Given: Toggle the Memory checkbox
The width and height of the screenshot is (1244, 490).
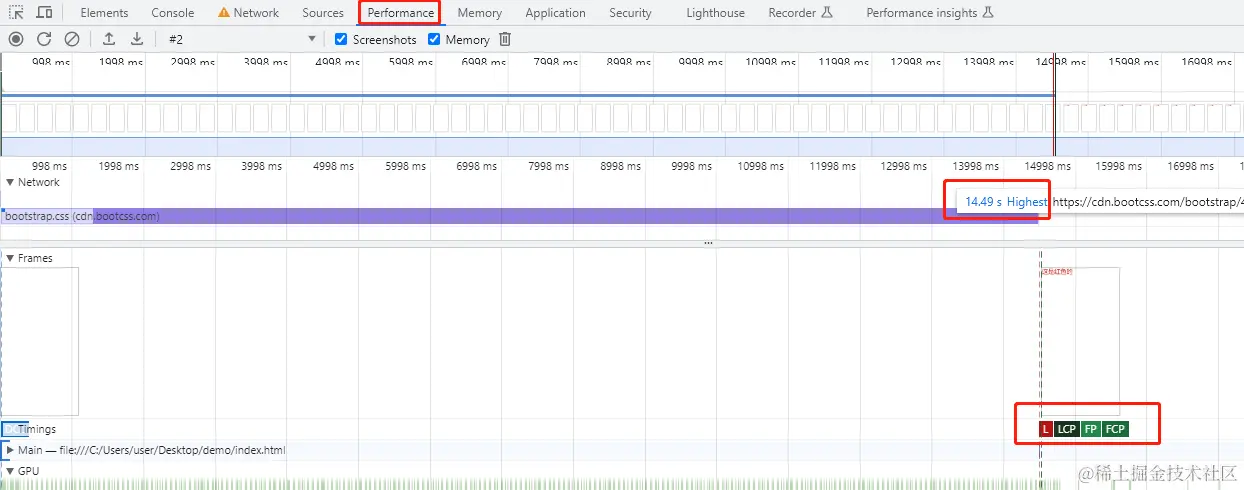Looking at the screenshot, I should tap(434, 39).
